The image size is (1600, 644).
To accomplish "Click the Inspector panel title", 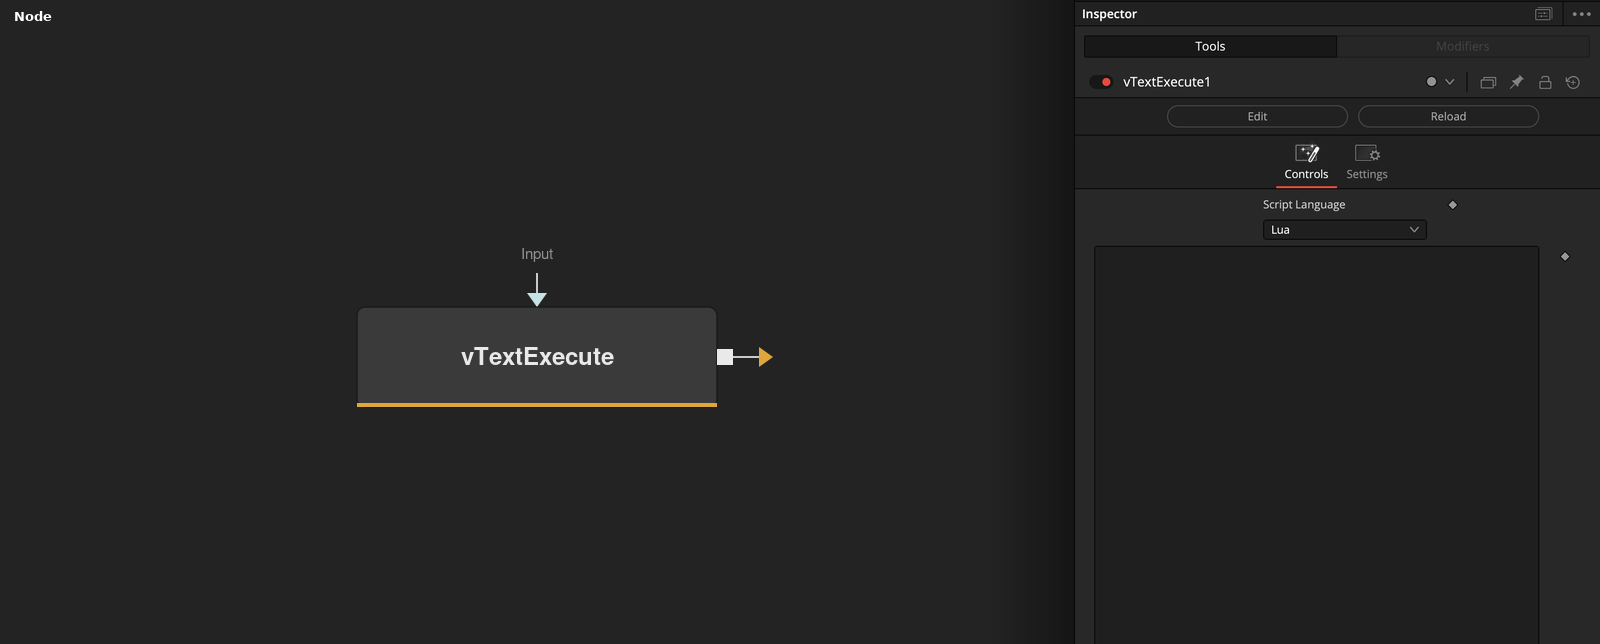I will (1110, 14).
